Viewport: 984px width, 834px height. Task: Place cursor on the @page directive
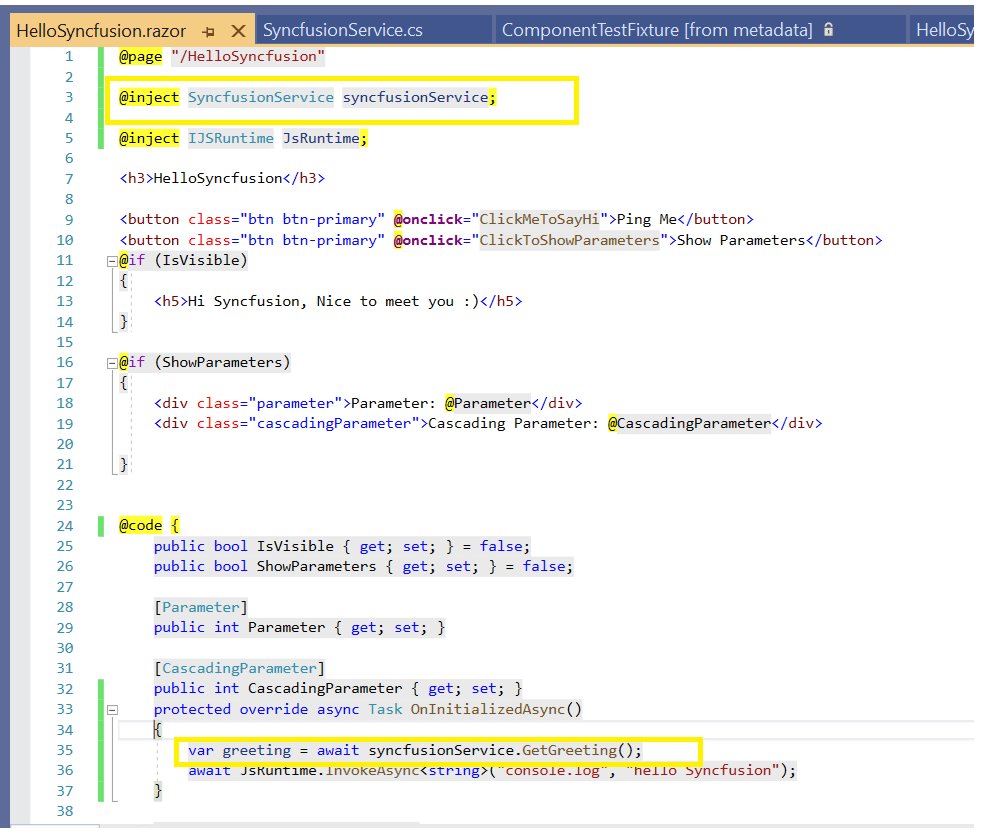pyautogui.click(x=141, y=56)
